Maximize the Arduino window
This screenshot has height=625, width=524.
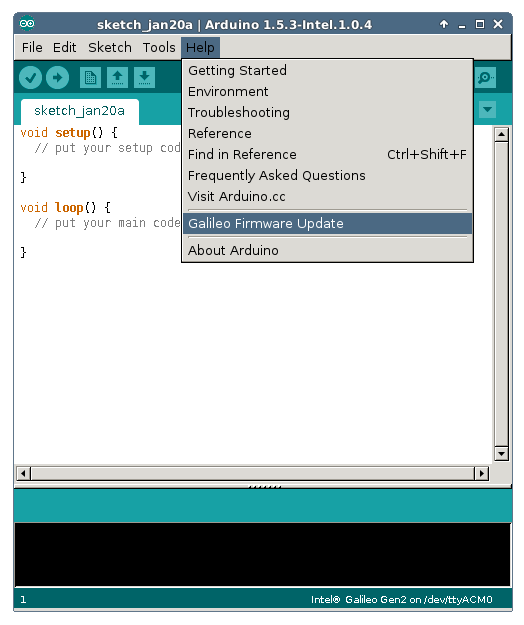point(480,24)
